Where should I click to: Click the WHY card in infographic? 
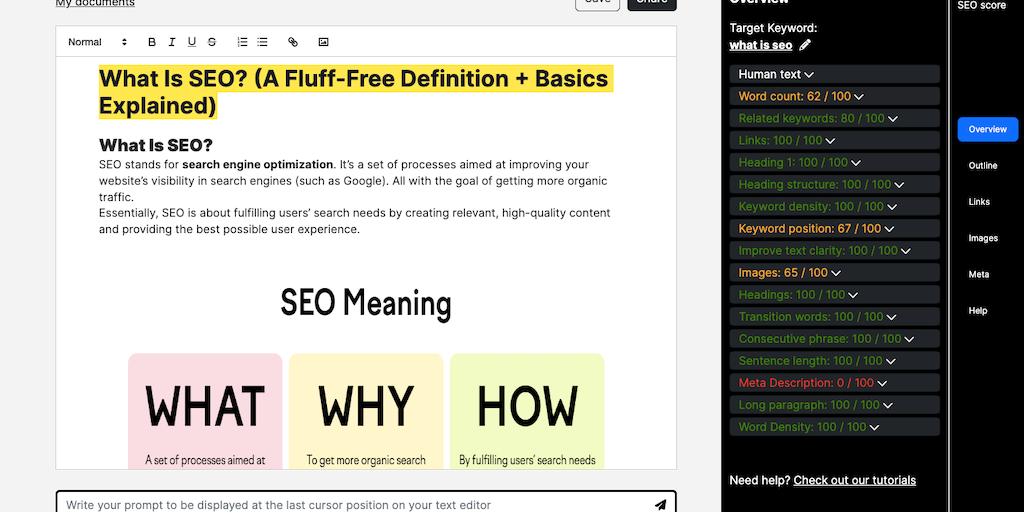[x=366, y=411]
